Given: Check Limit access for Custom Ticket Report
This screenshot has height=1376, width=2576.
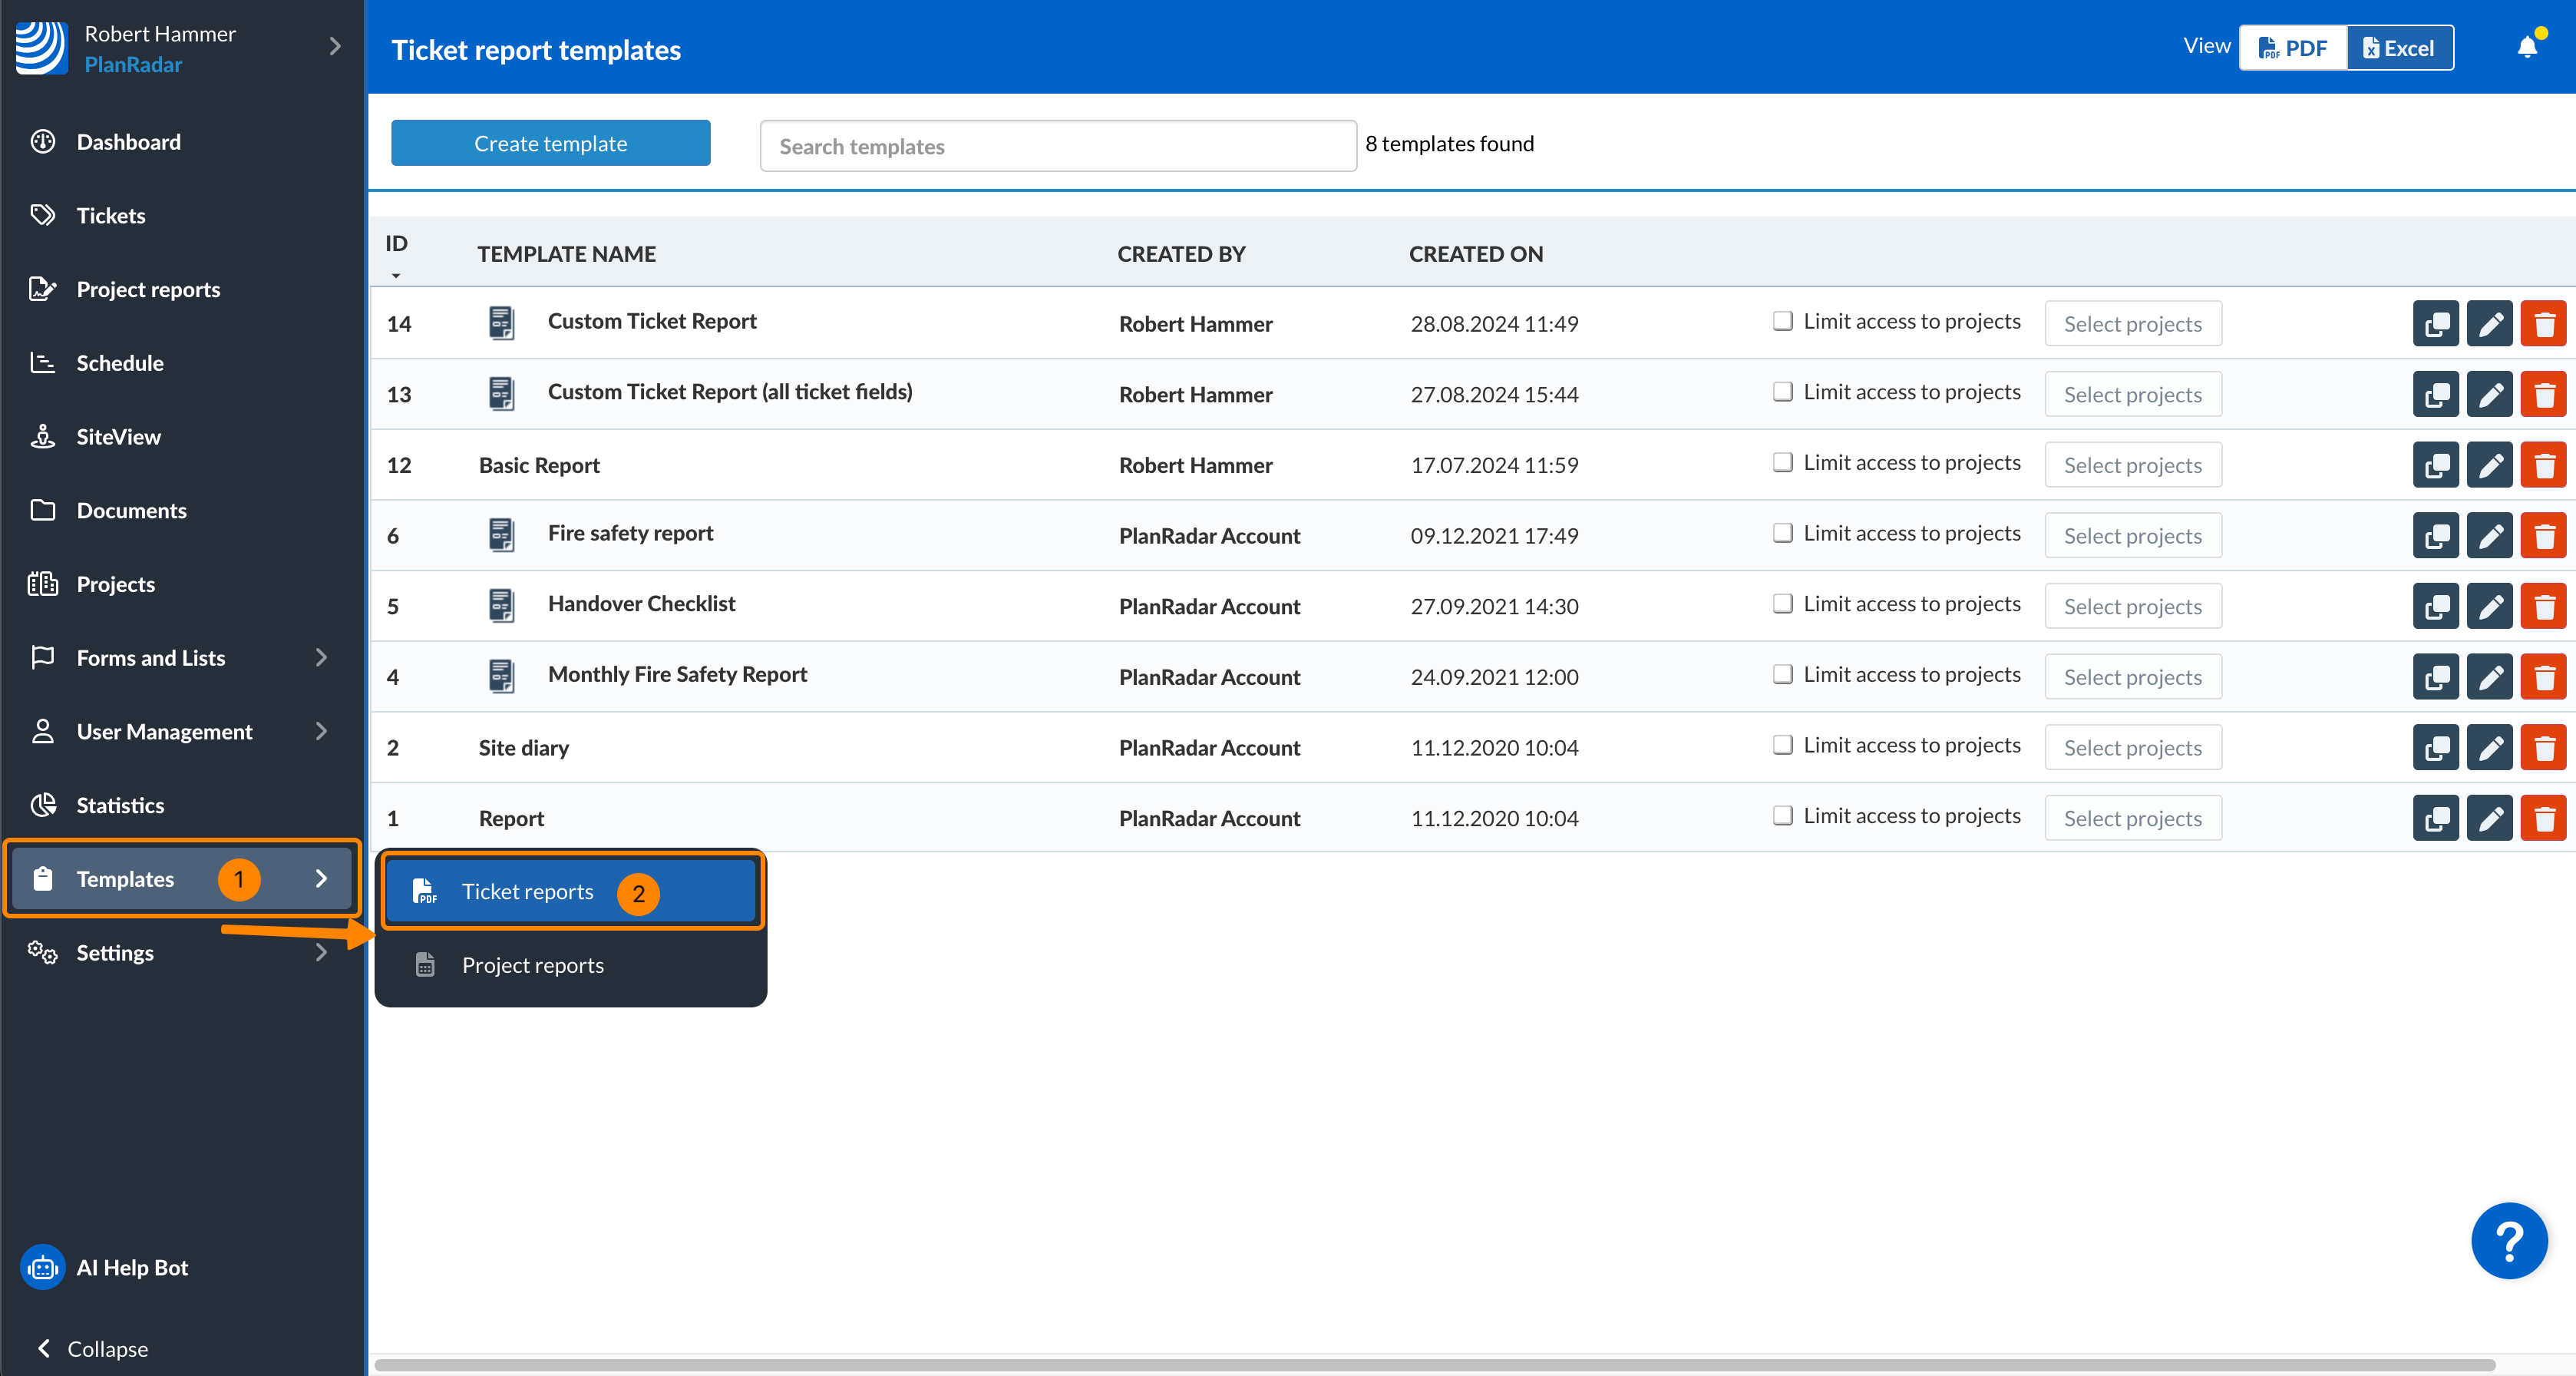Looking at the screenshot, I should coord(1782,321).
